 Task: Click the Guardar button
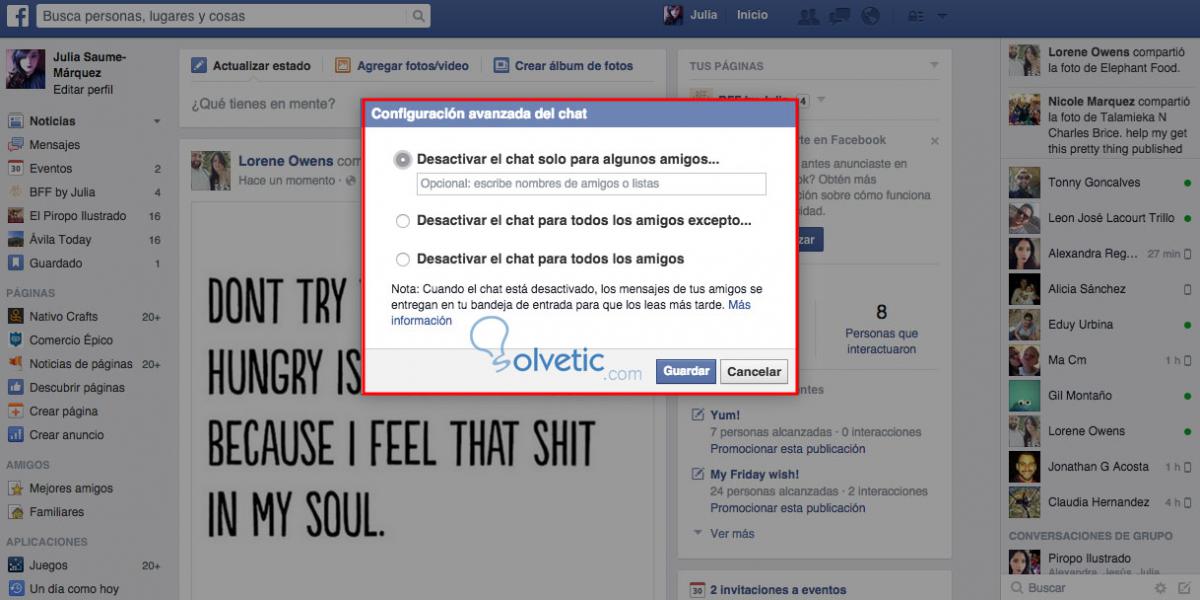(x=686, y=371)
